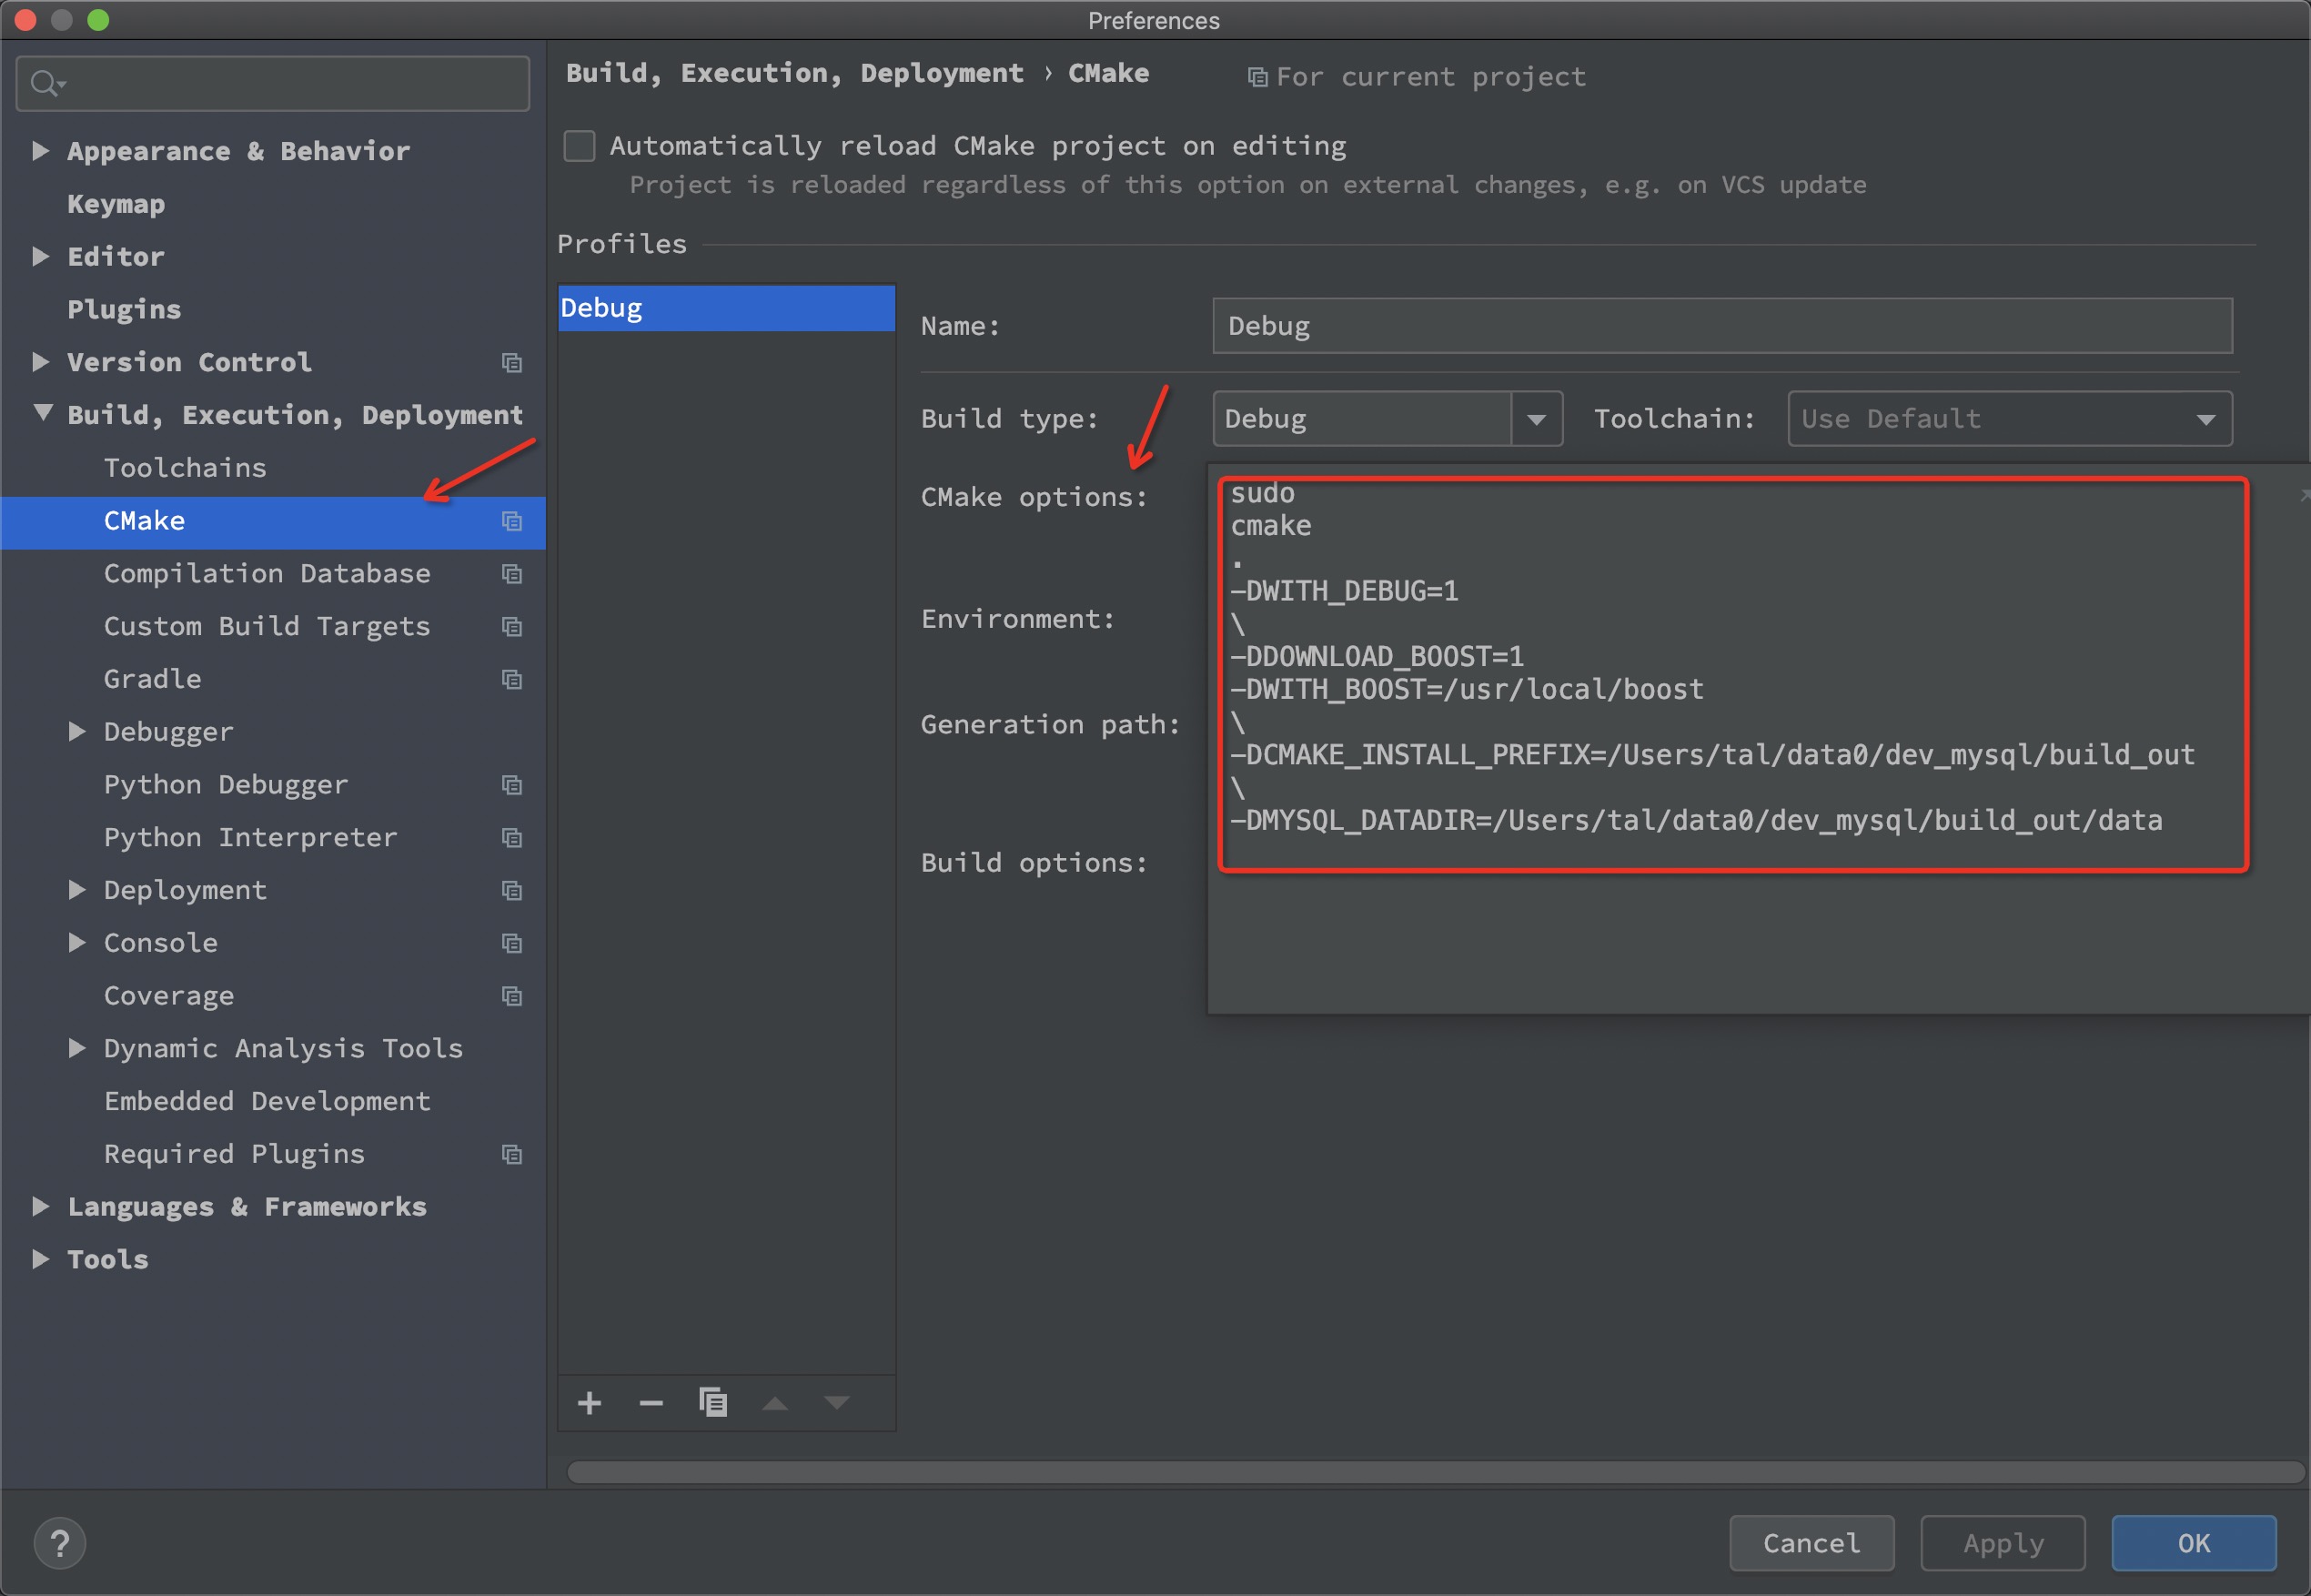The width and height of the screenshot is (2311, 1596).
Task: Click the move profile up arrow
Action: click(x=775, y=1404)
